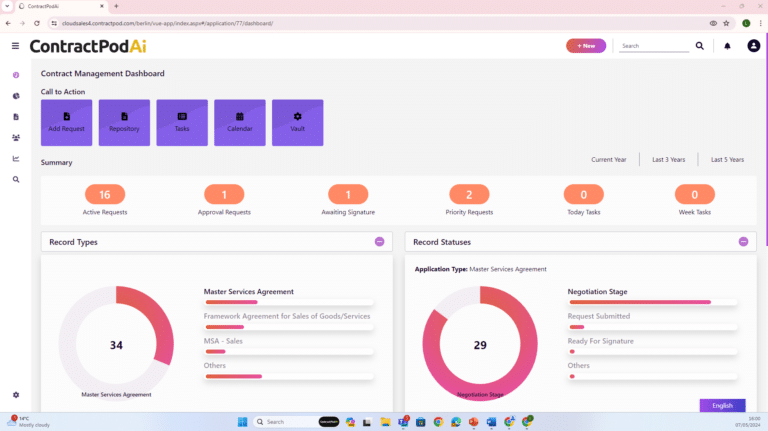Select the Last 3 Years filter
This screenshot has height=431, width=768.
tap(669, 160)
